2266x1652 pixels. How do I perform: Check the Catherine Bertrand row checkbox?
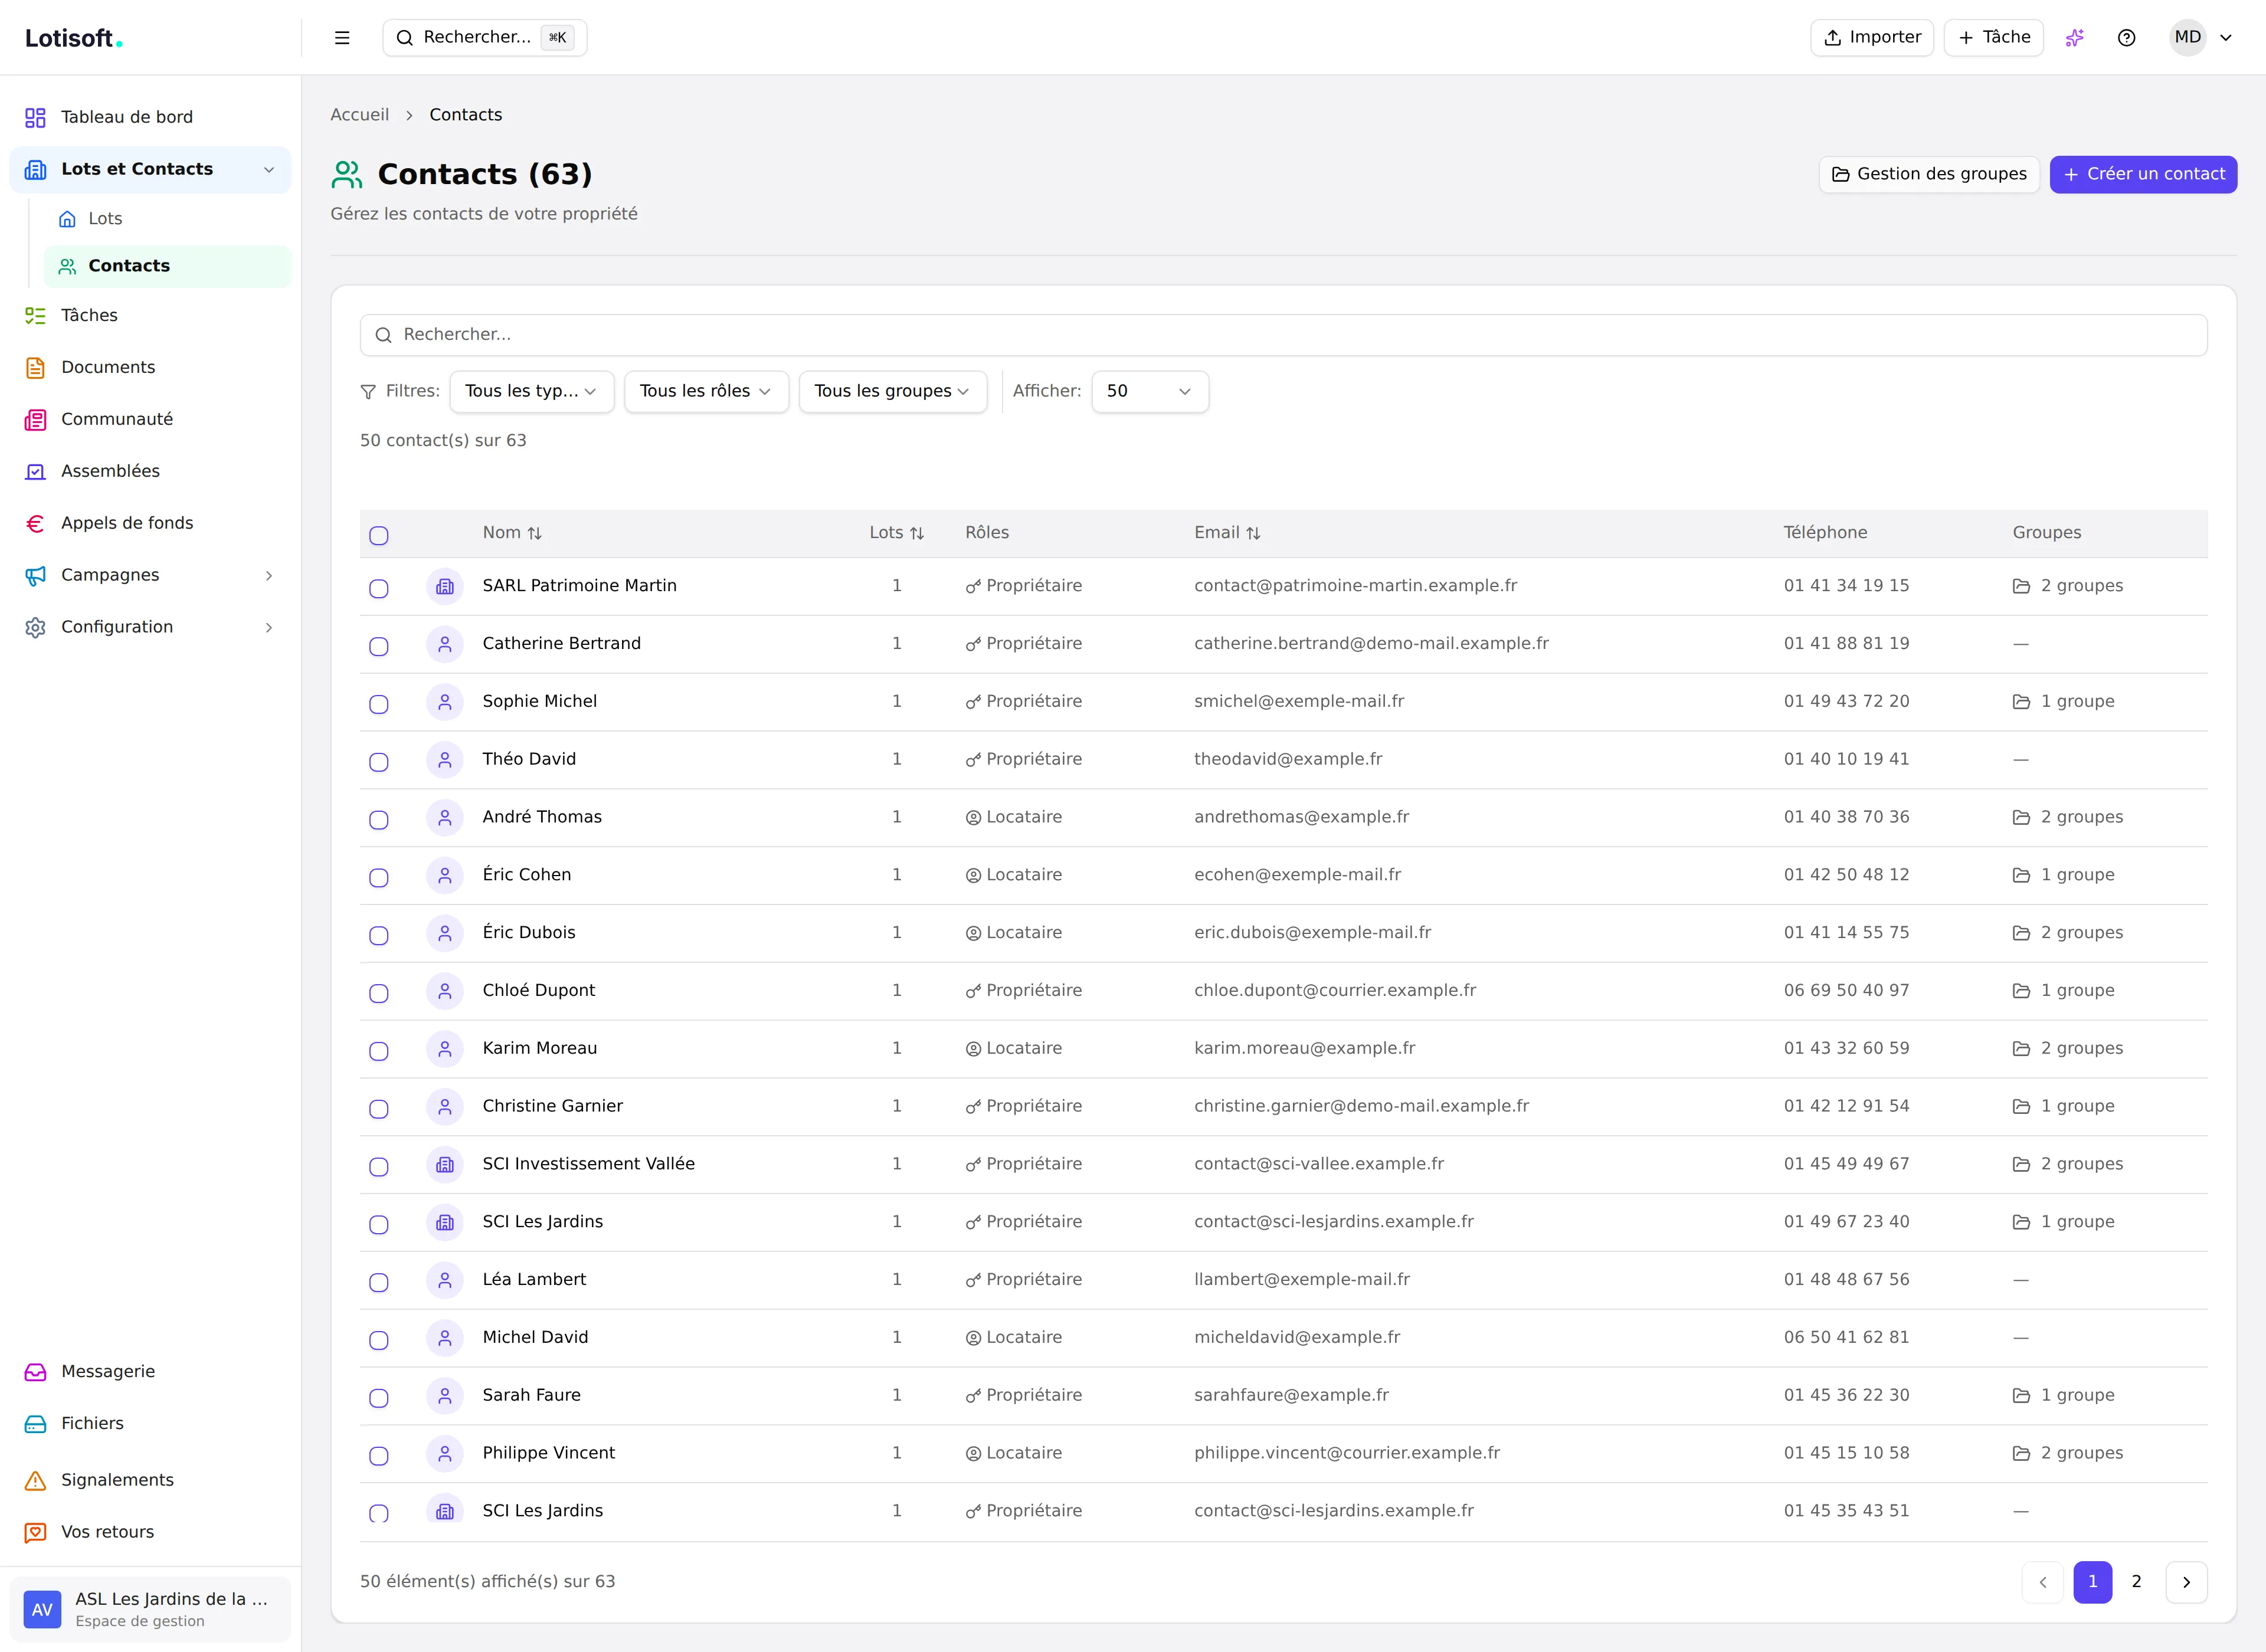(379, 647)
